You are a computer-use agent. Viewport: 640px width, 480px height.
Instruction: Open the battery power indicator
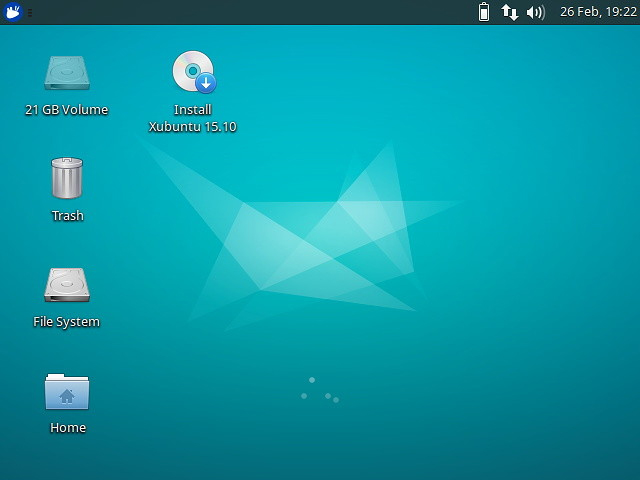(484, 12)
